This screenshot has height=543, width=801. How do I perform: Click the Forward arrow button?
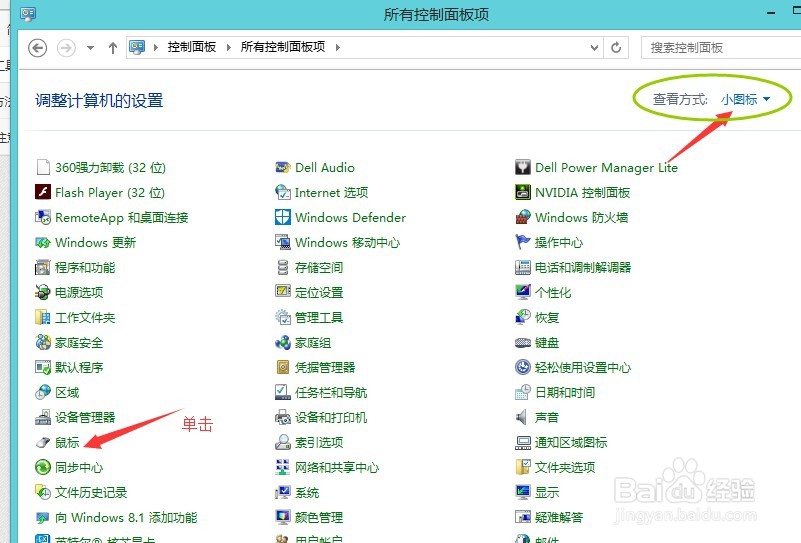[66, 48]
